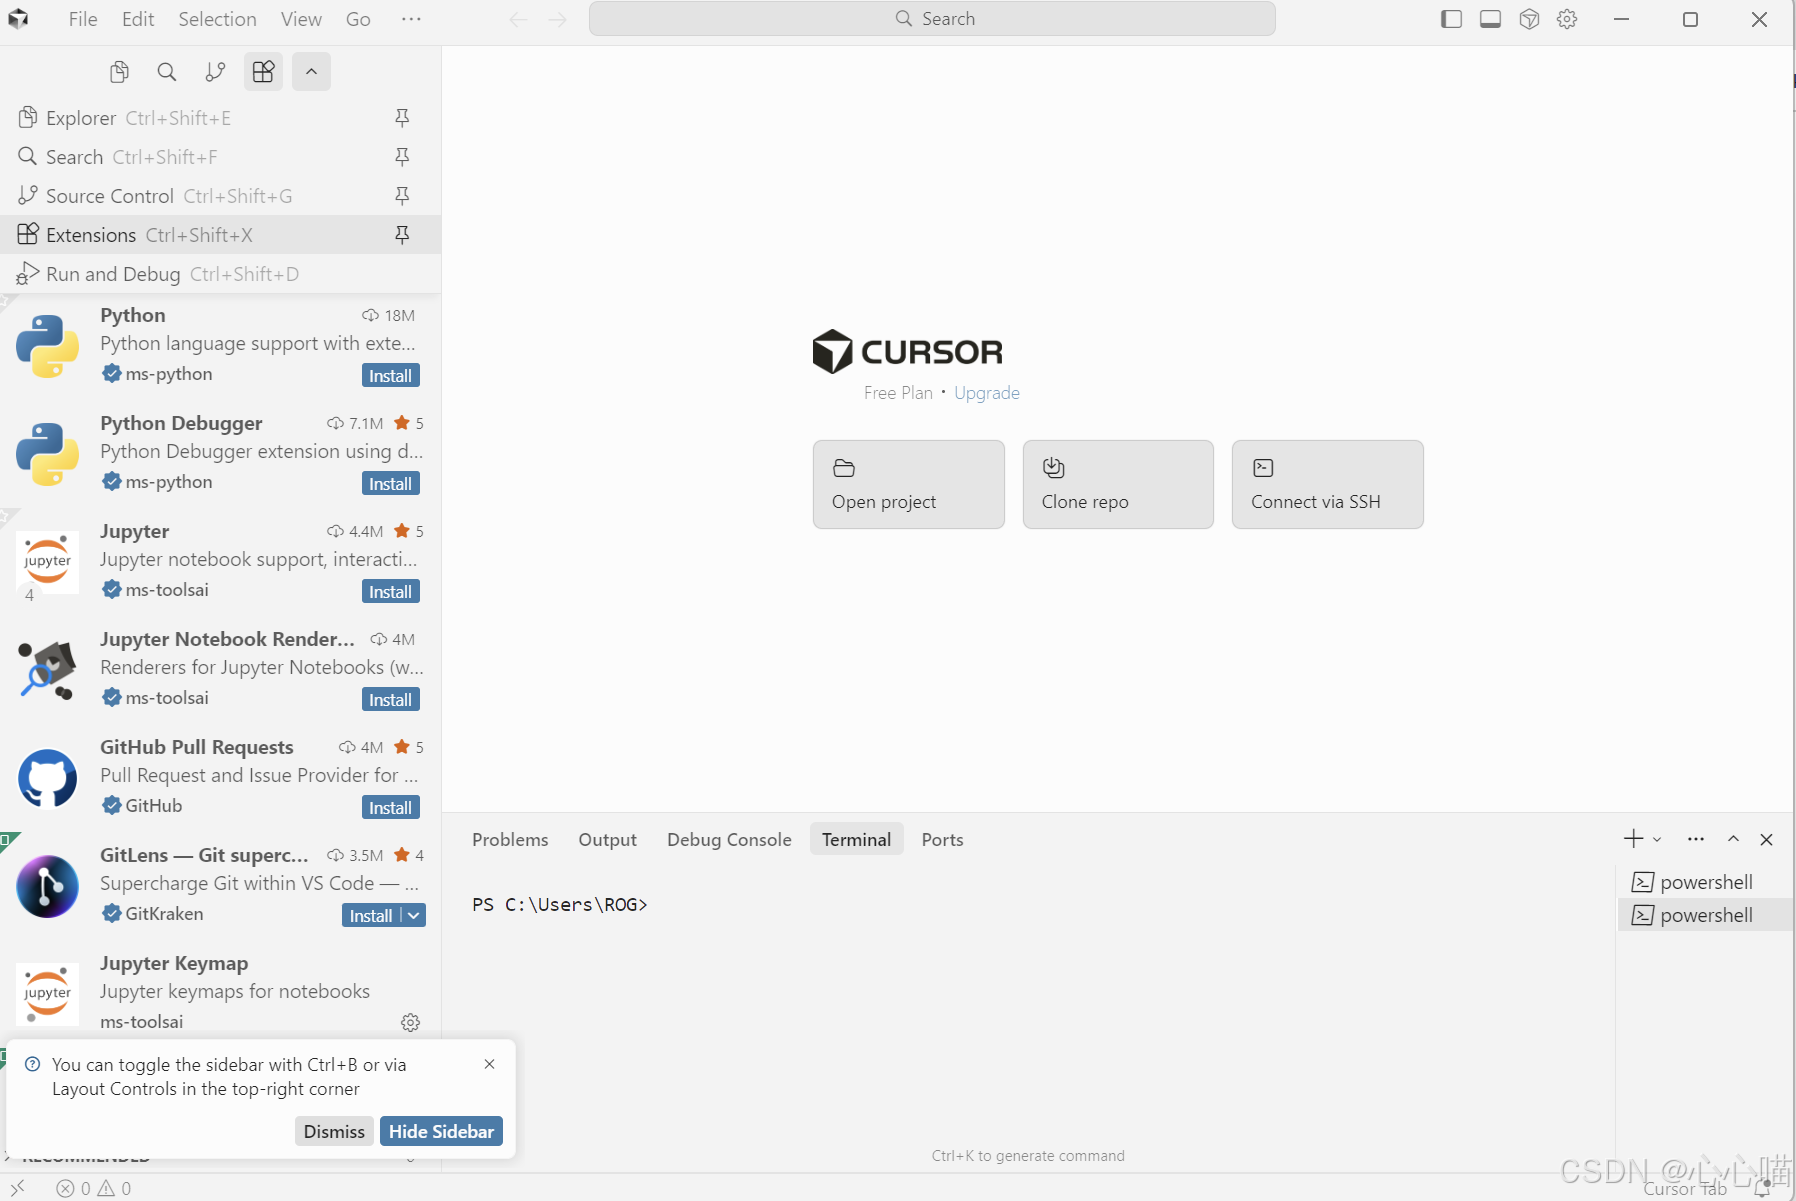Click the Cursor app logo in title bar

[x=19, y=19]
